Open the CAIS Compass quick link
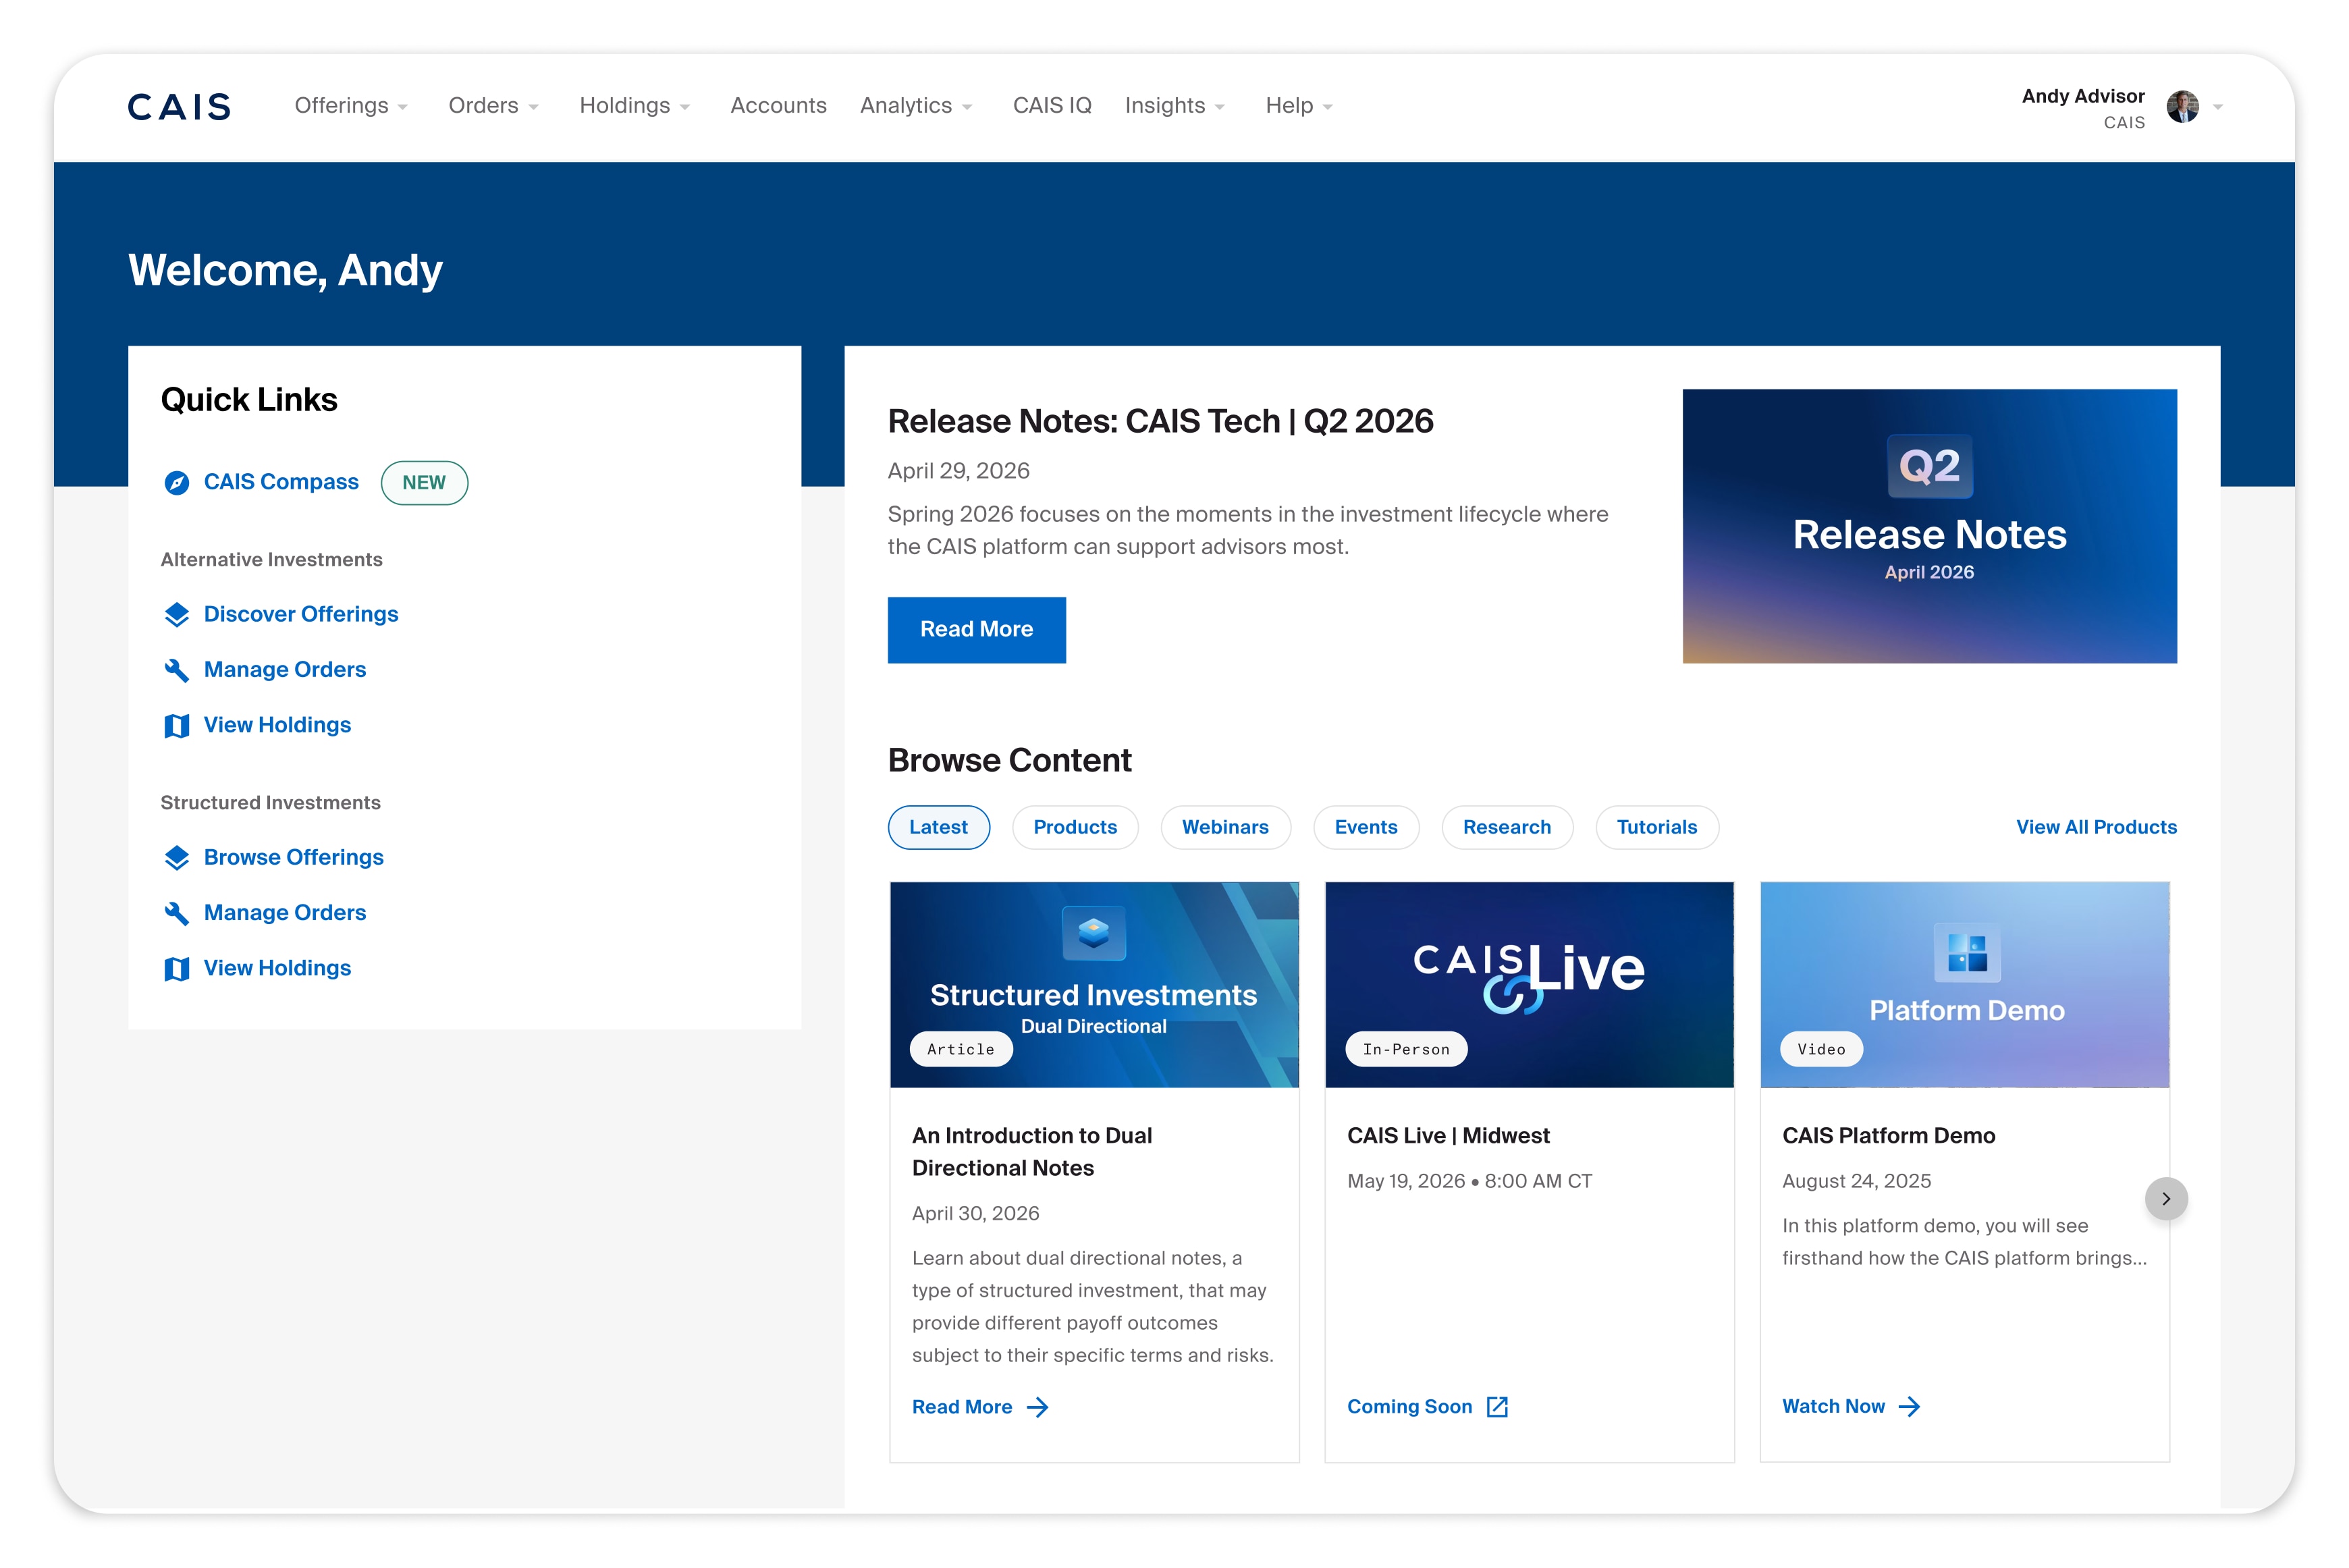 tap(281, 483)
